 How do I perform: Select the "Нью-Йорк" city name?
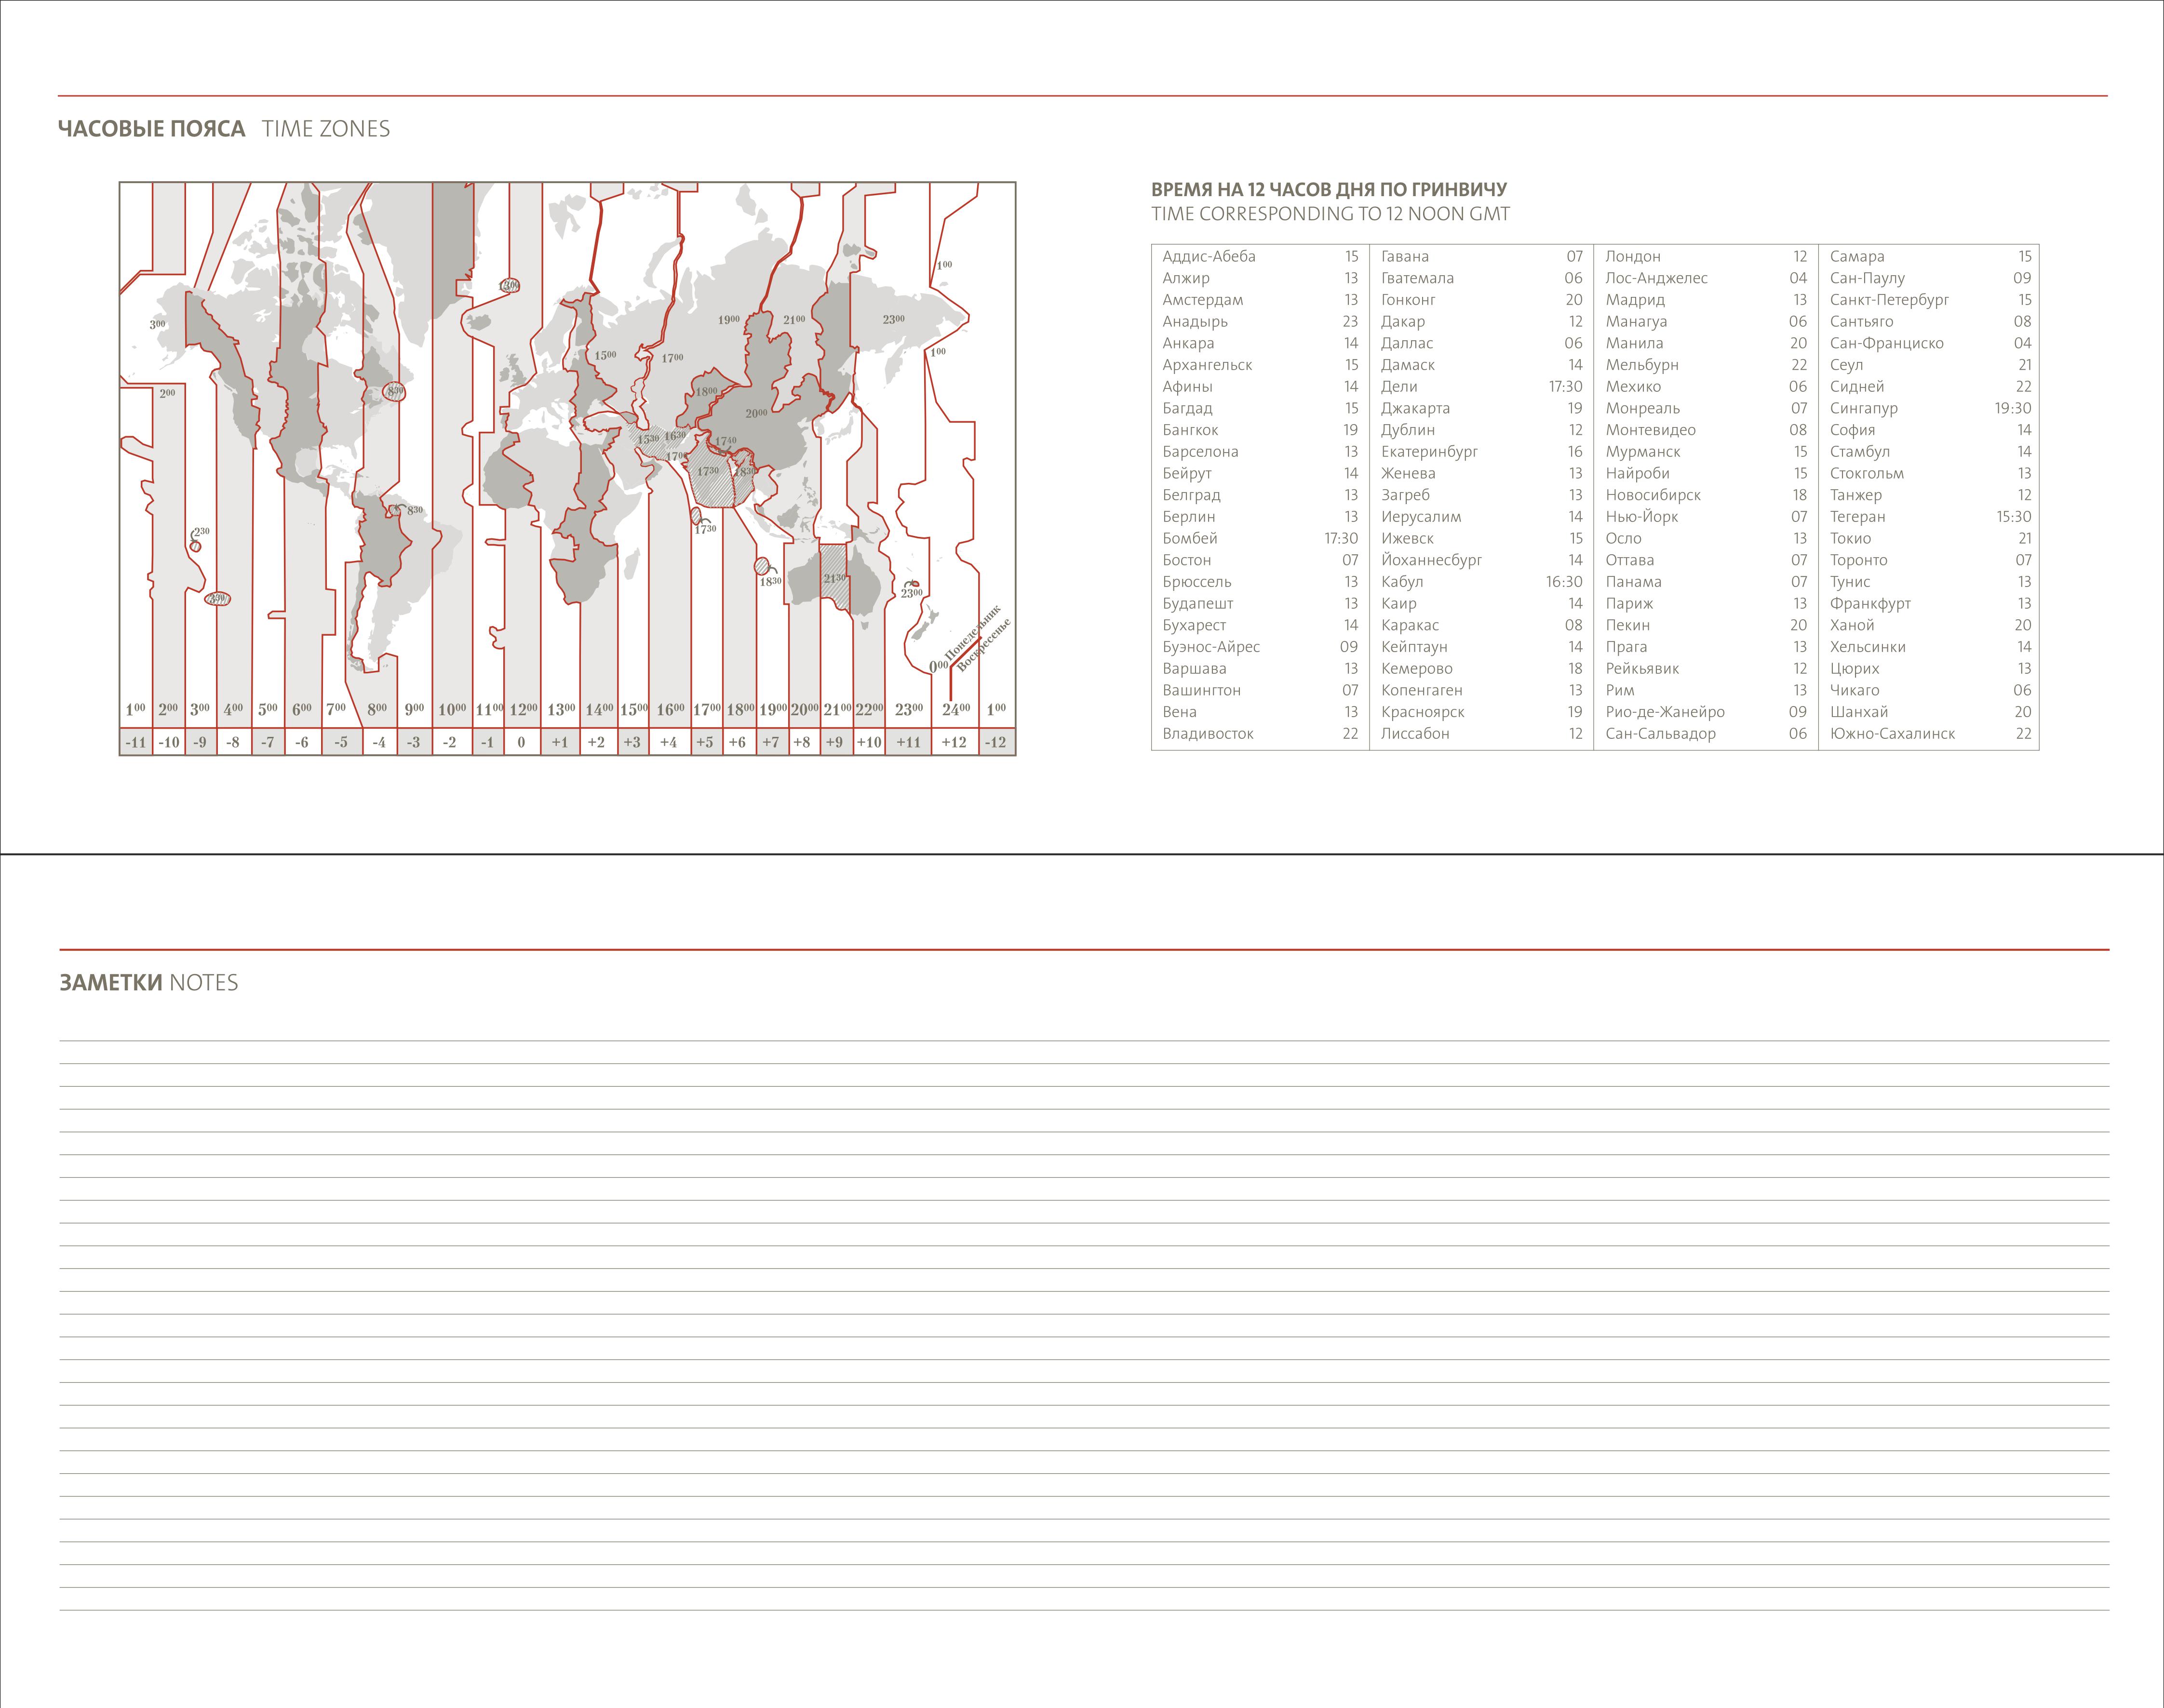pyautogui.click(x=1642, y=517)
